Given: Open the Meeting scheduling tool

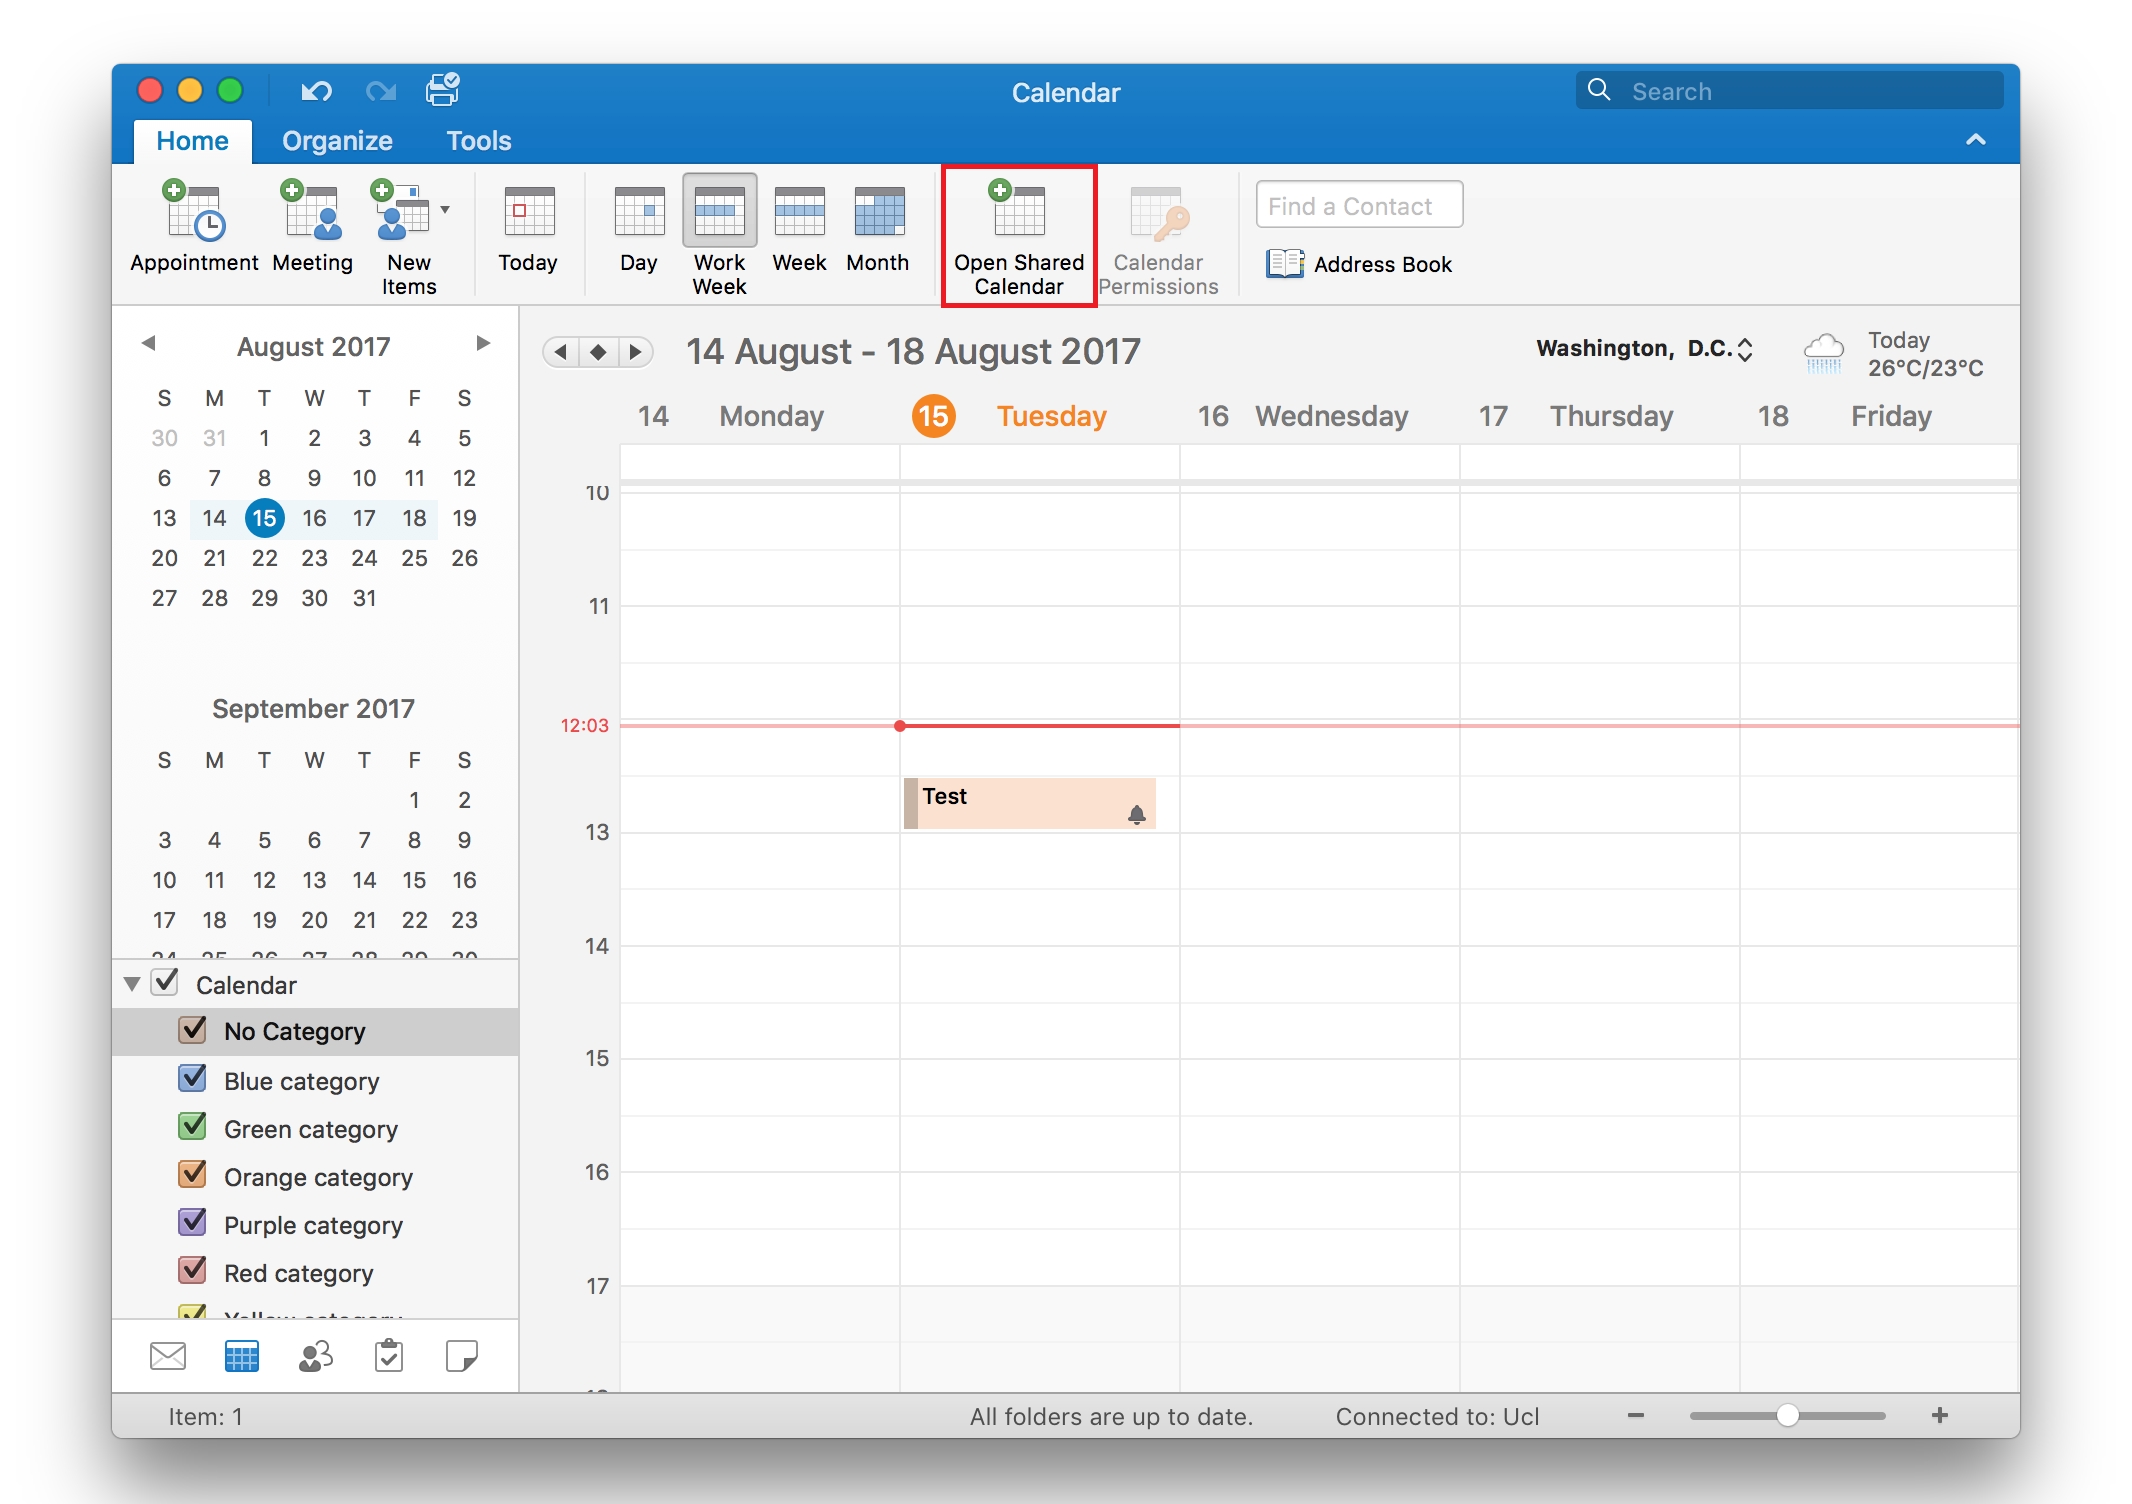Looking at the screenshot, I should 312,230.
